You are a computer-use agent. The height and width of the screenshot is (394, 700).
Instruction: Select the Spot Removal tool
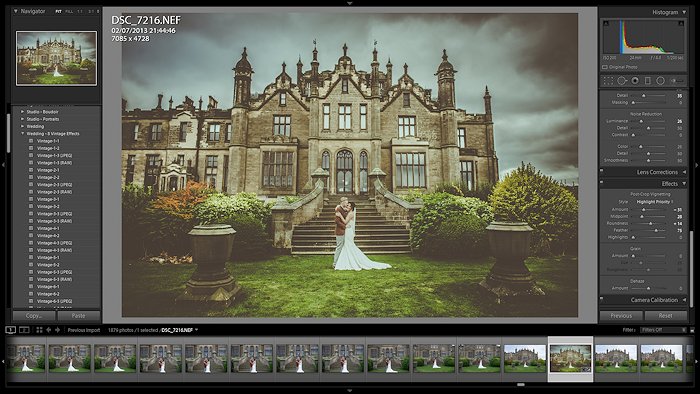(622, 81)
